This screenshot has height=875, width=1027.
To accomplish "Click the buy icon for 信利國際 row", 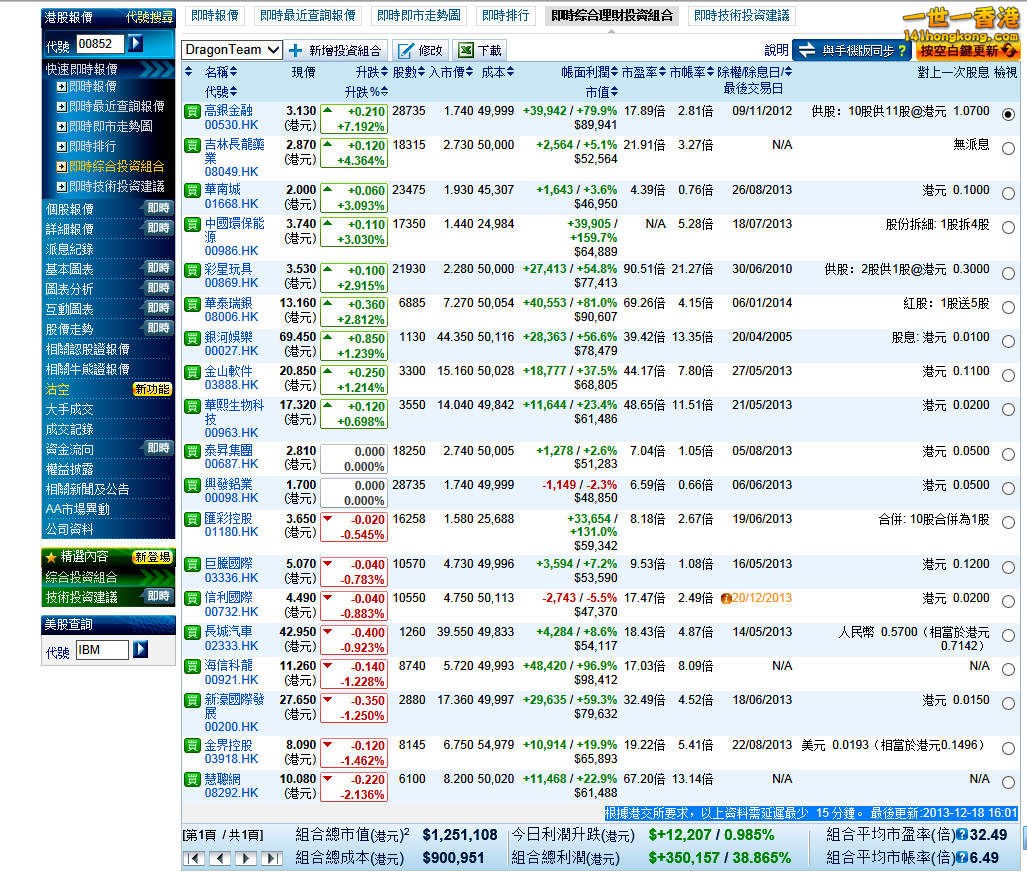I will [192, 599].
